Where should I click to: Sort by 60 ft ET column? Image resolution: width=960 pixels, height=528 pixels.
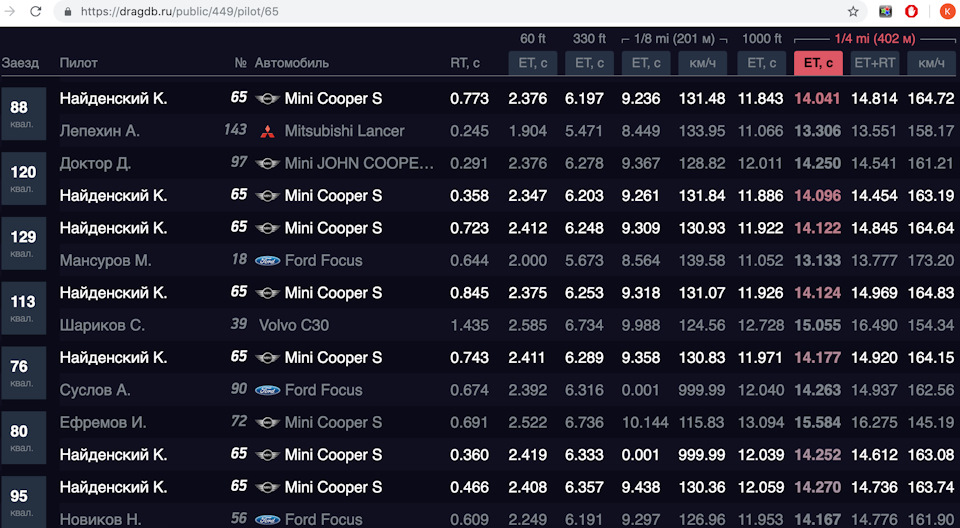532,63
